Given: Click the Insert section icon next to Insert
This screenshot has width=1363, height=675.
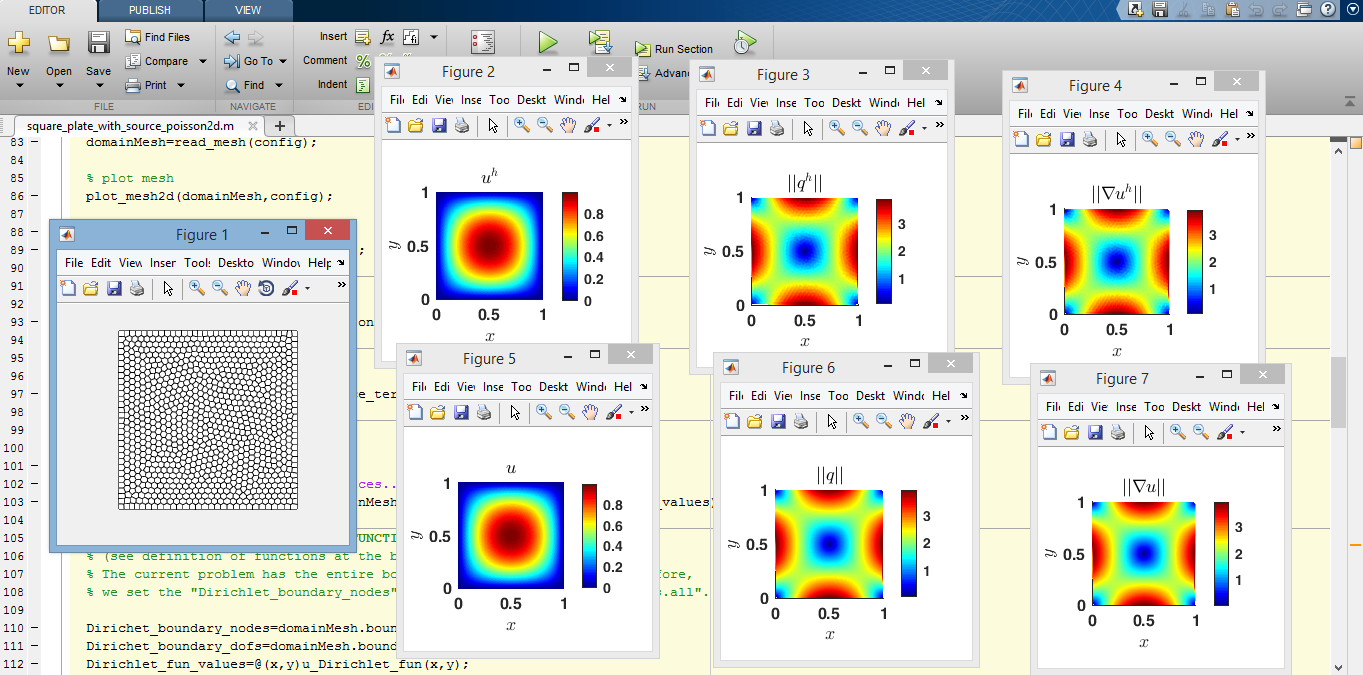Looking at the screenshot, I should (362, 37).
